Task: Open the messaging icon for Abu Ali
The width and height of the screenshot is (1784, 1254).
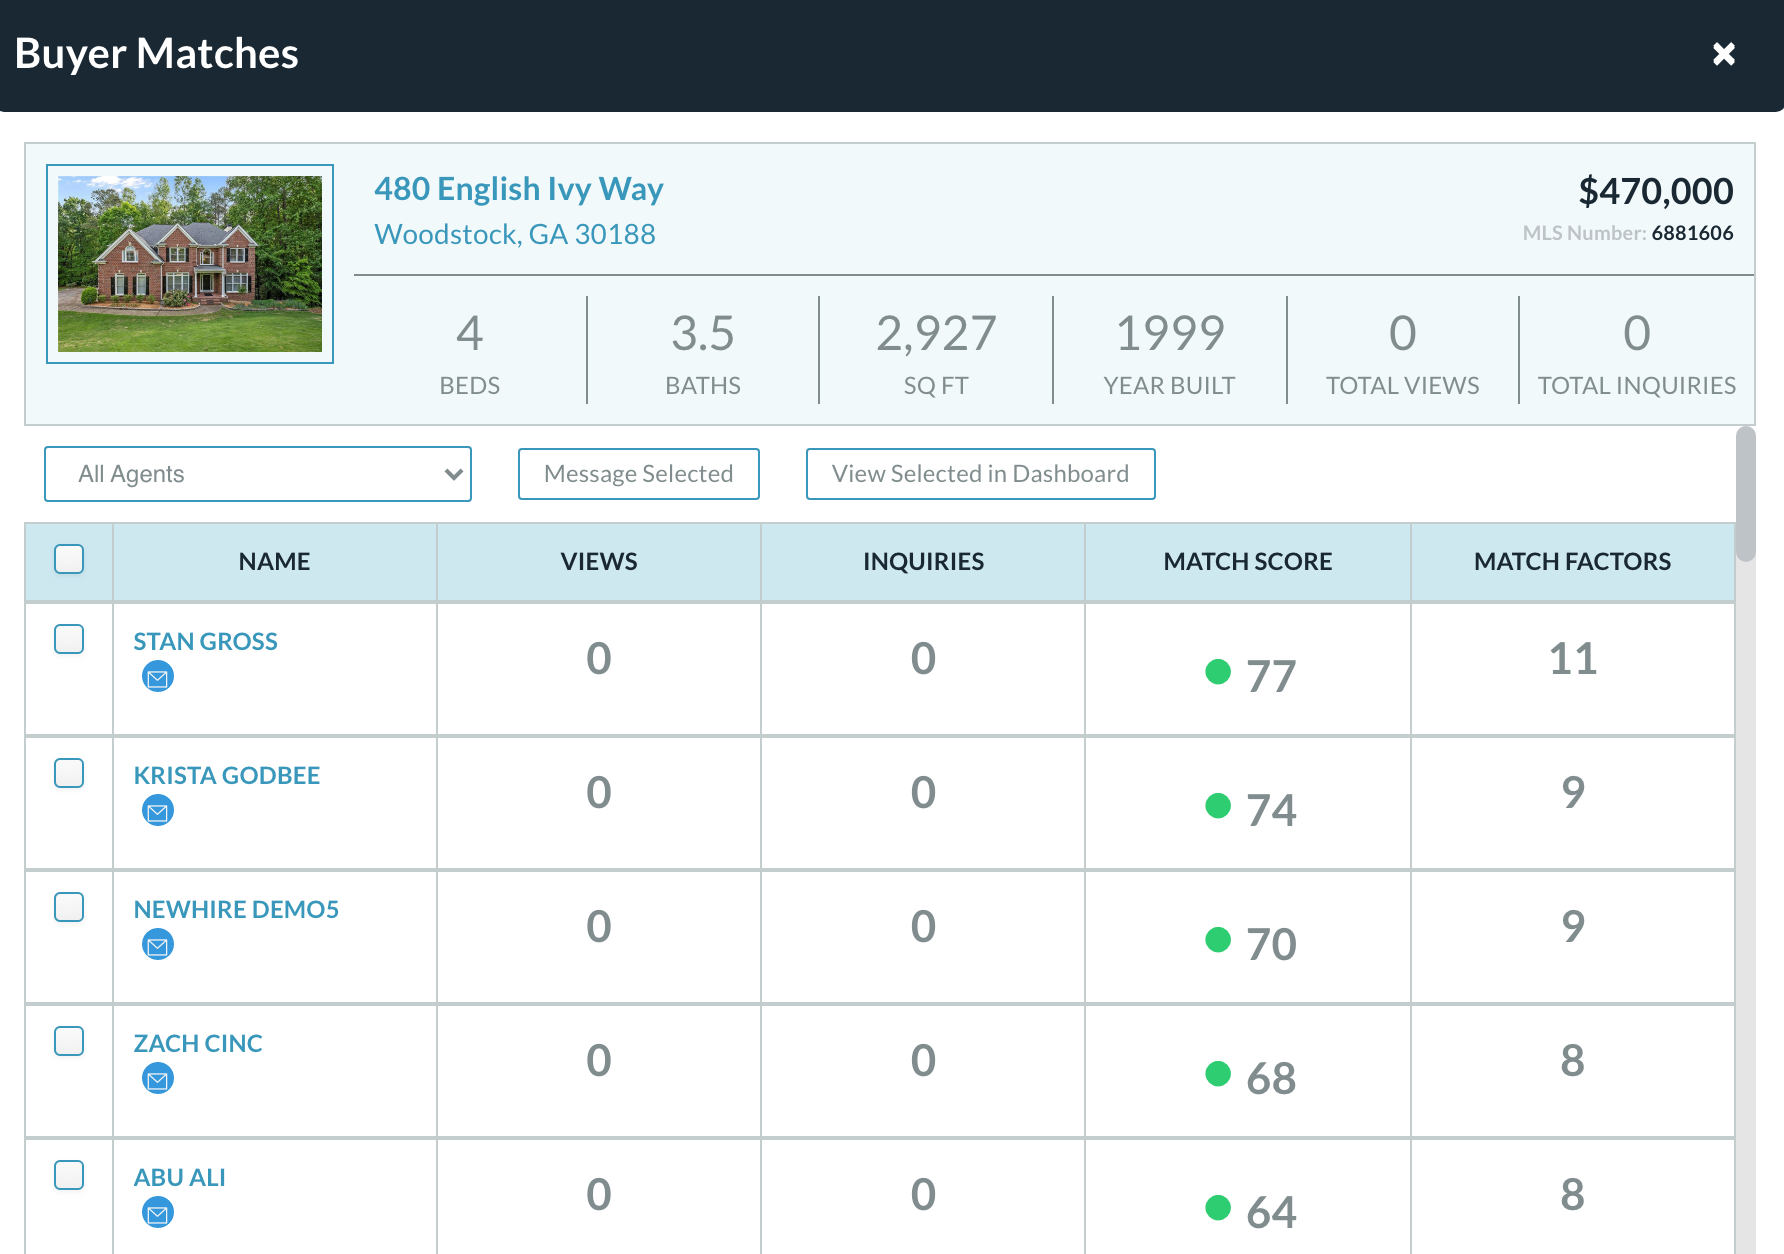Action: pyautogui.click(x=157, y=1213)
